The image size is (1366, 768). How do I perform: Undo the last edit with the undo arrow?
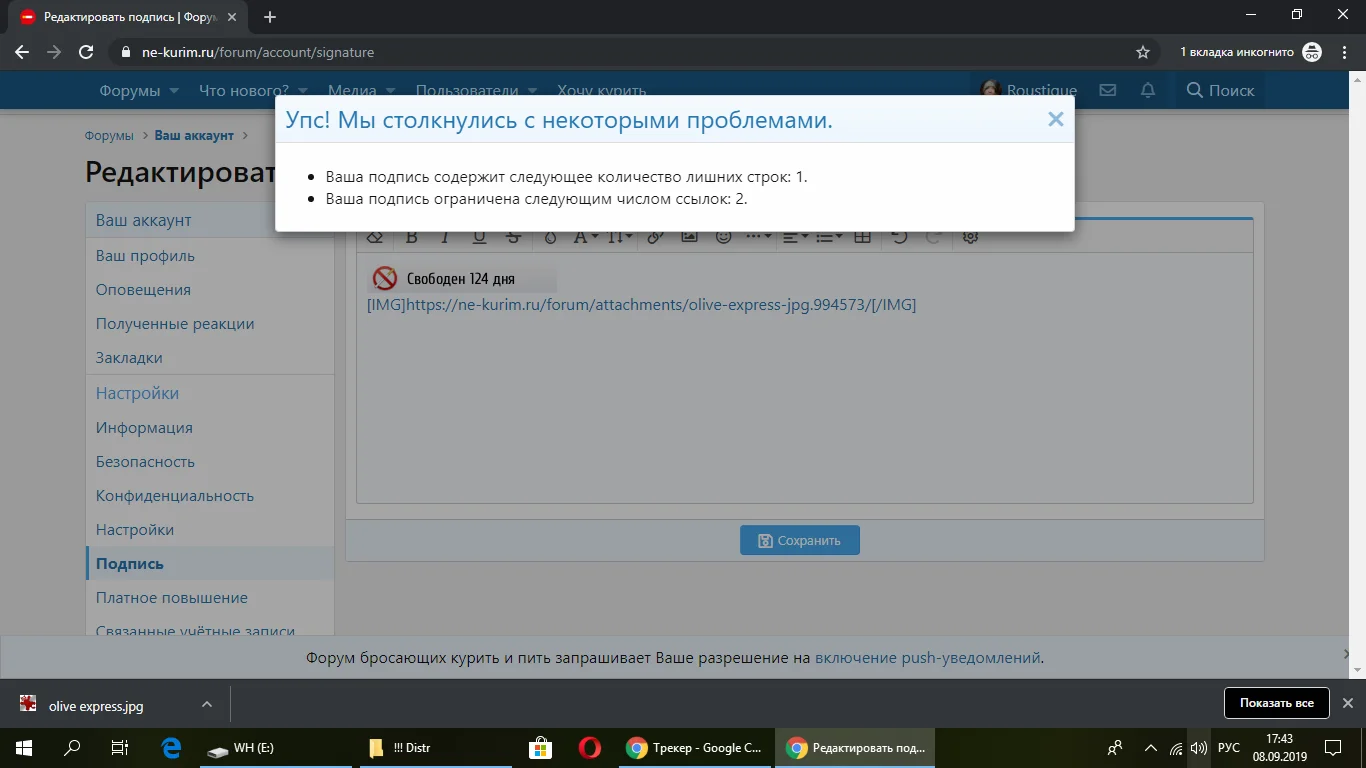(x=898, y=237)
